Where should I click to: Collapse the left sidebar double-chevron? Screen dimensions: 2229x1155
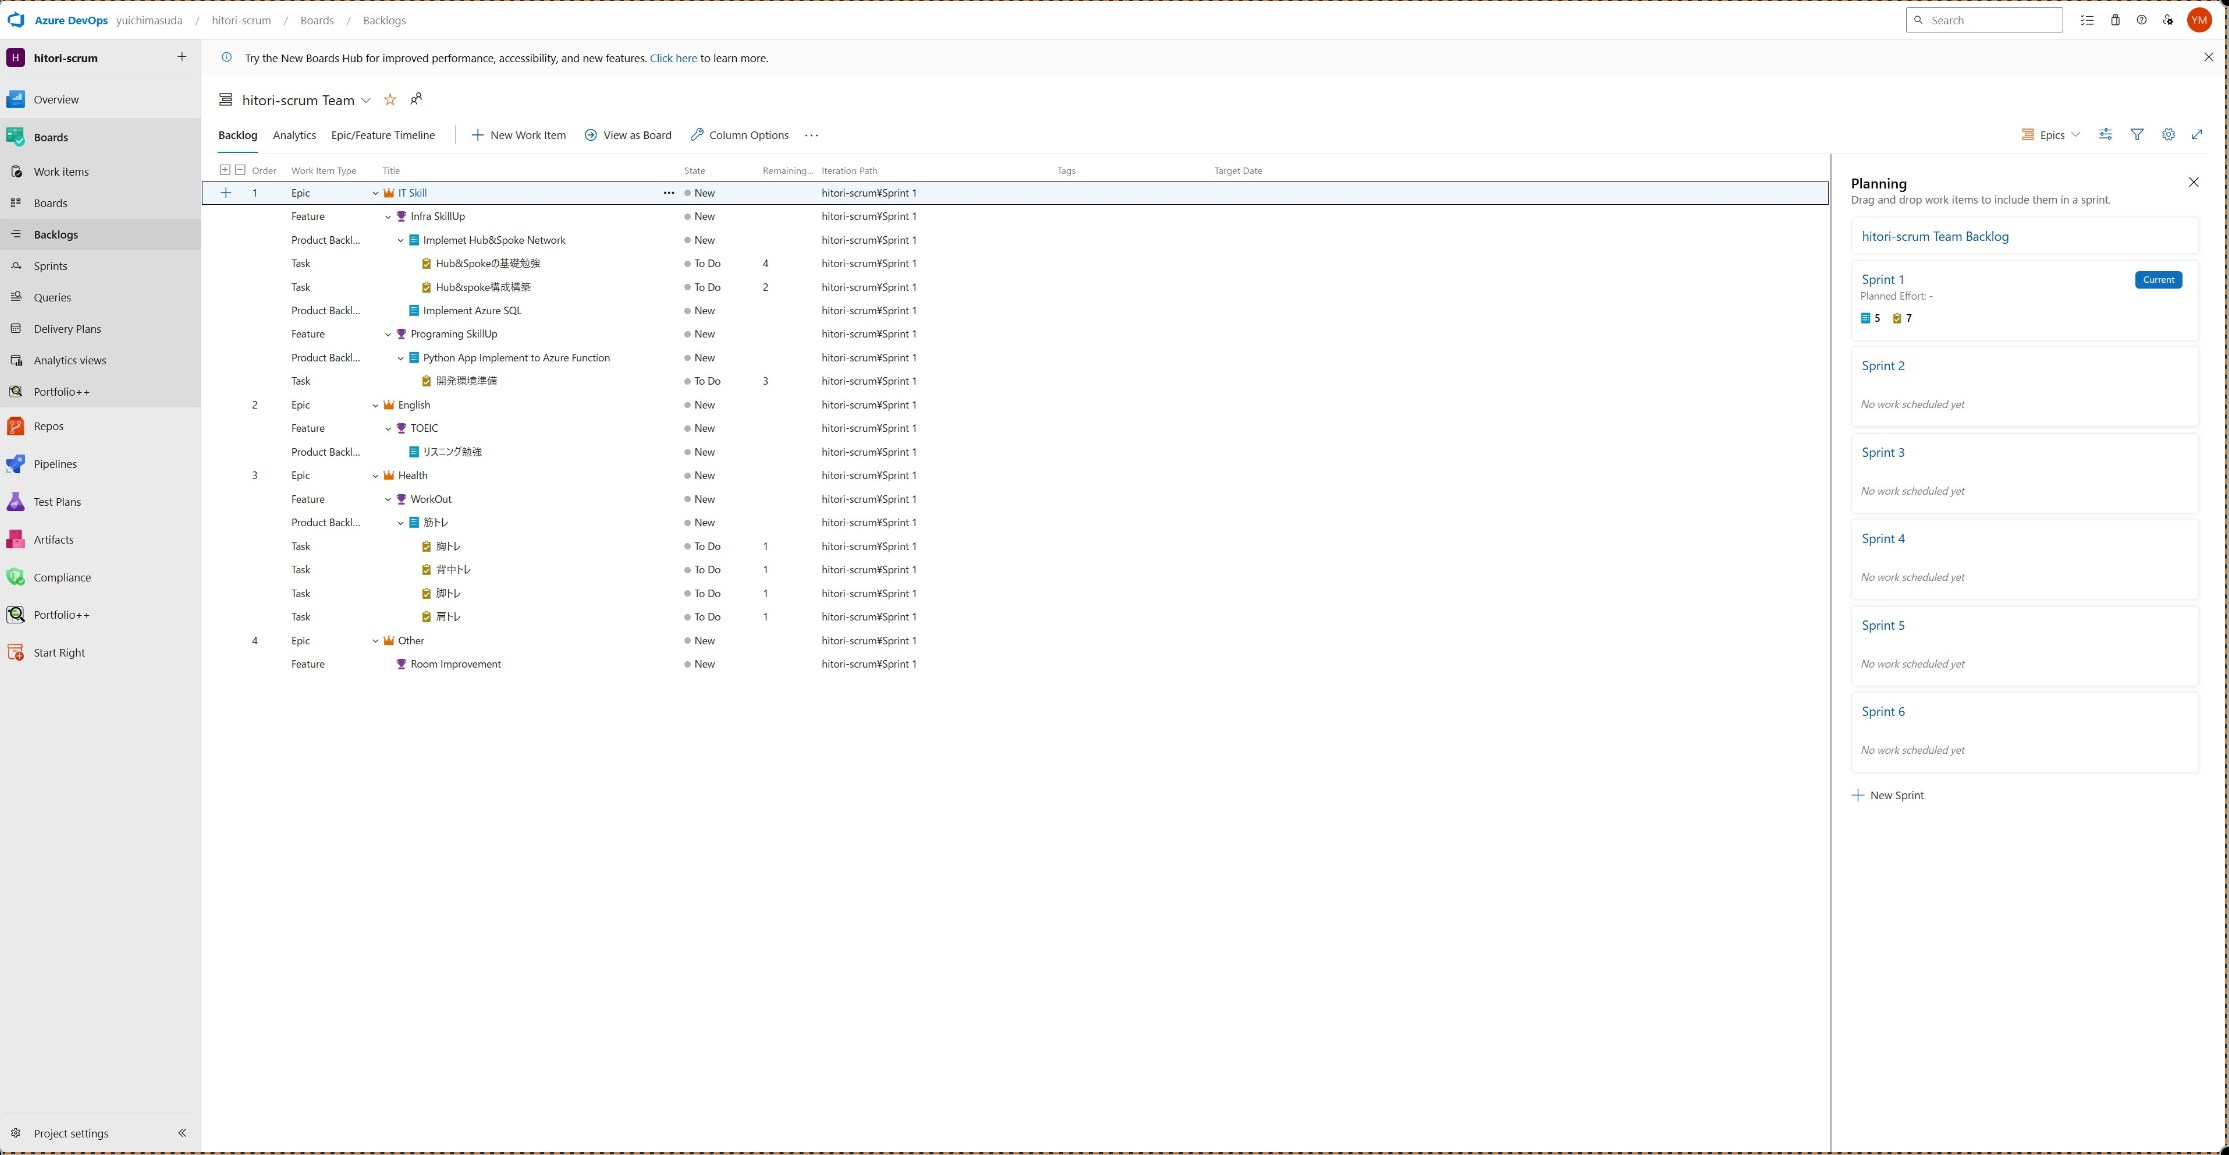tap(182, 1133)
